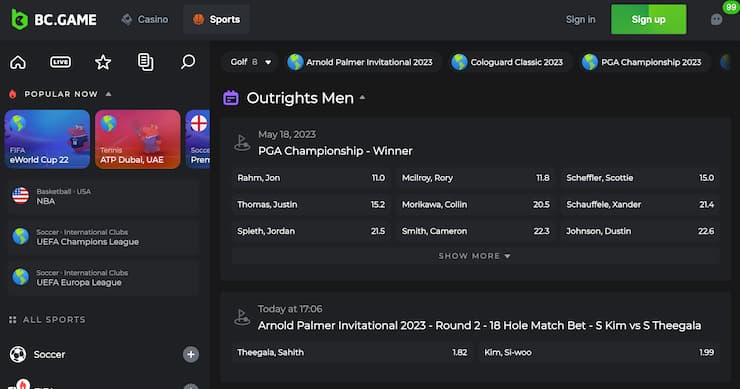Select Rahm, Jon odds 11.0
Image resolution: width=740 pixels, height=389 pixels.
pyautogui.click(x=311, y=178)
